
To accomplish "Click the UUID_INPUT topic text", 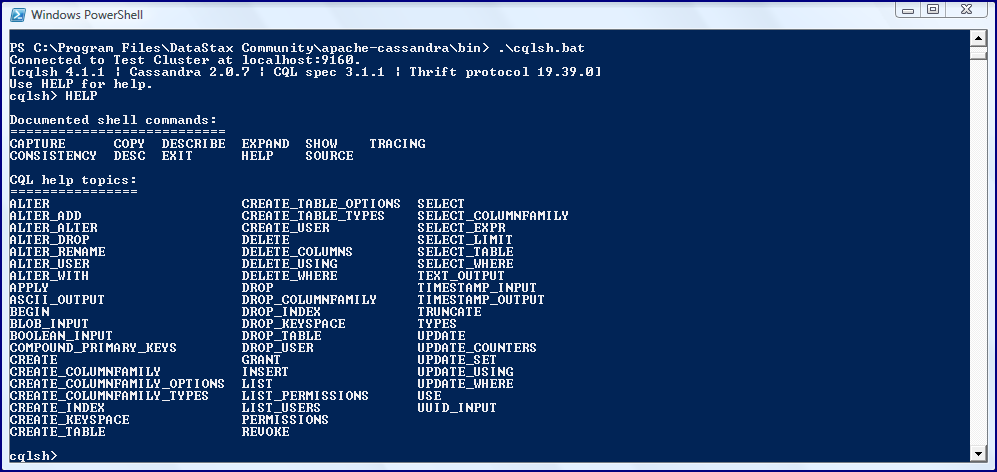I will tap(457, 408).
